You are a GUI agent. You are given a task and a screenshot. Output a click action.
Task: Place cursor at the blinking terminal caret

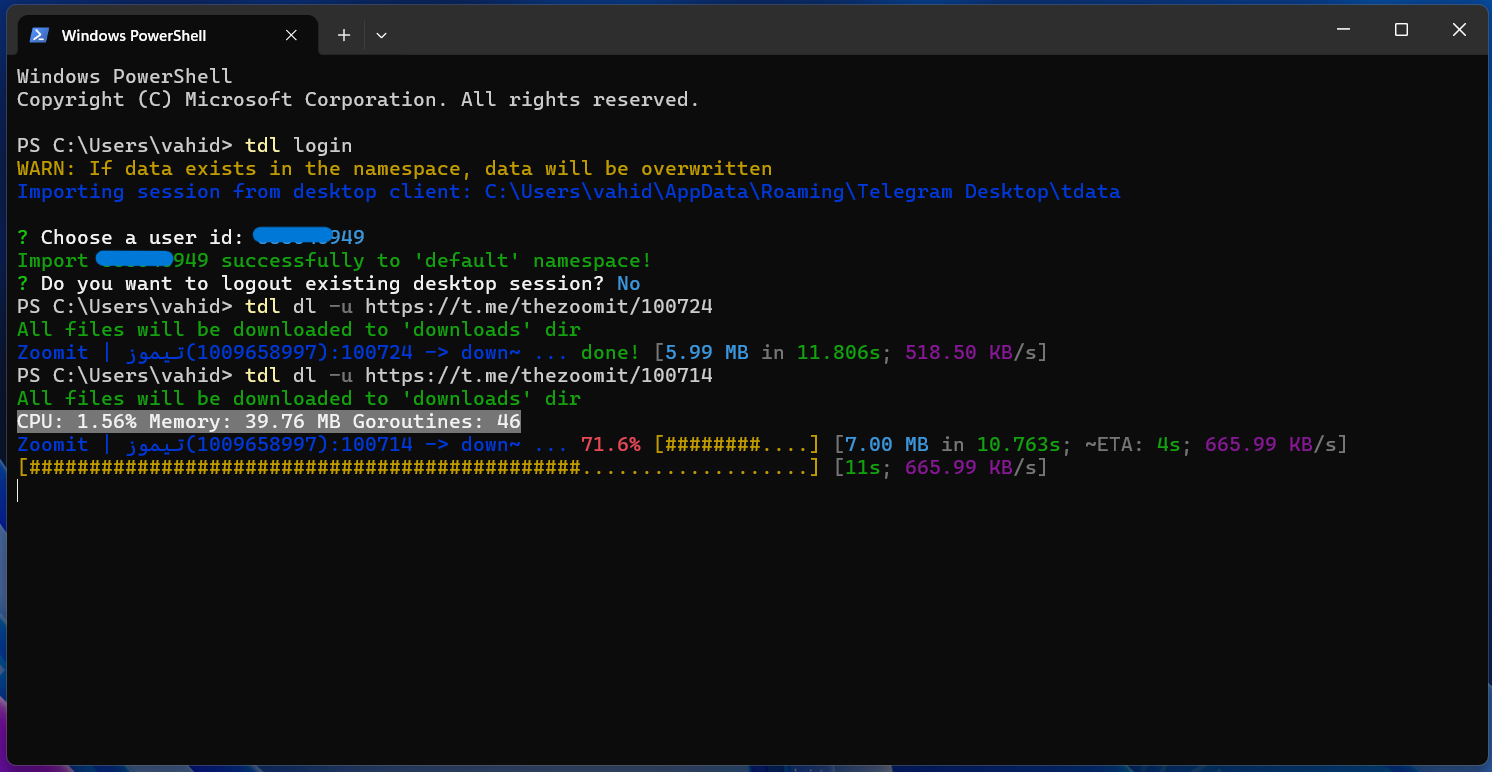19,490
